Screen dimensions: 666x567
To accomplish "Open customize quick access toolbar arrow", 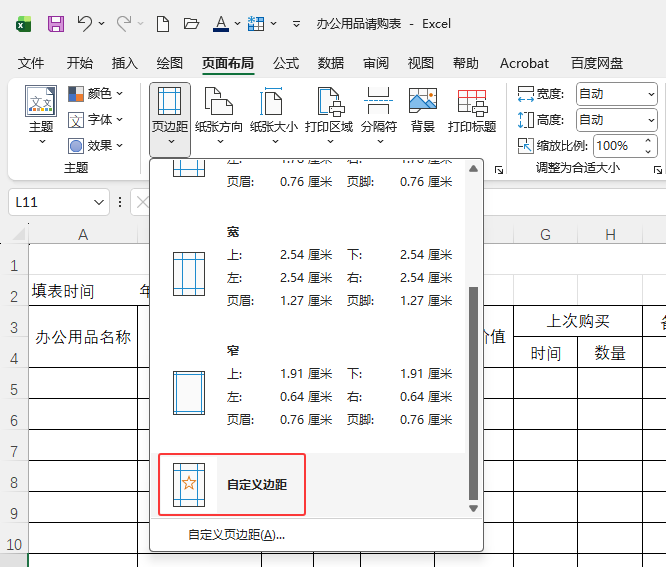I will [296, 24].
